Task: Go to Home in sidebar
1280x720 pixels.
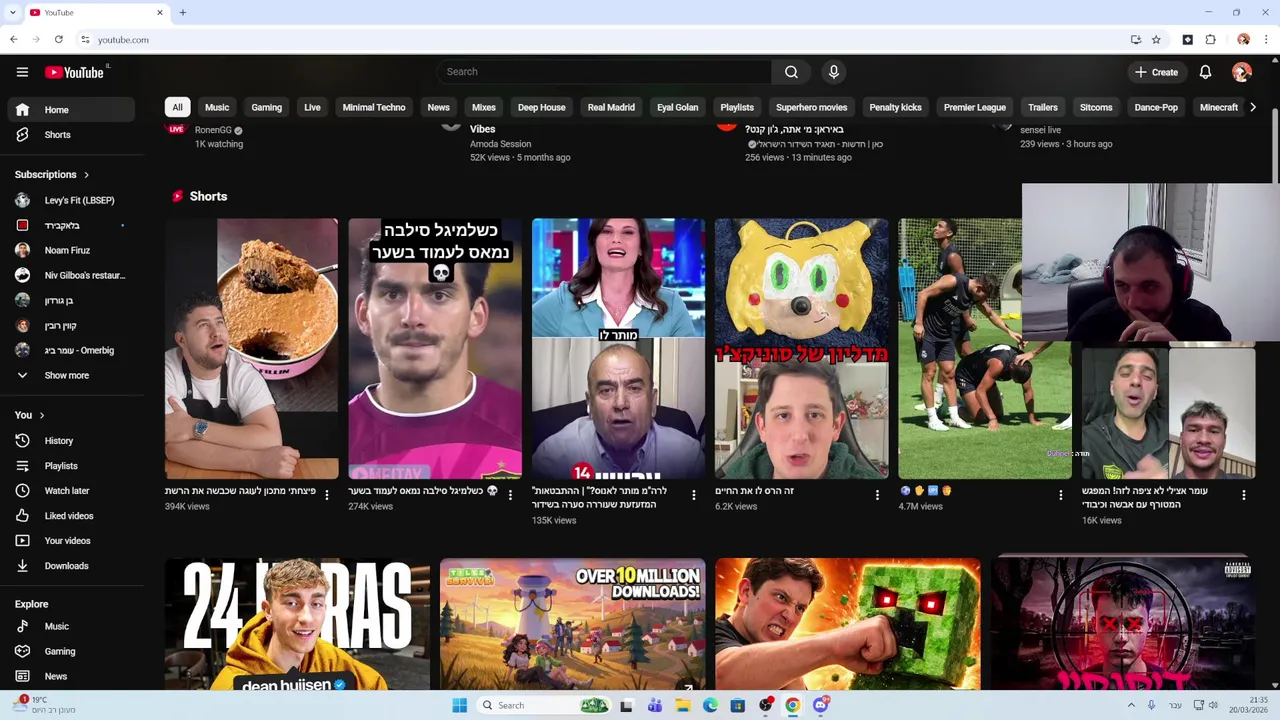Action: 69,110
